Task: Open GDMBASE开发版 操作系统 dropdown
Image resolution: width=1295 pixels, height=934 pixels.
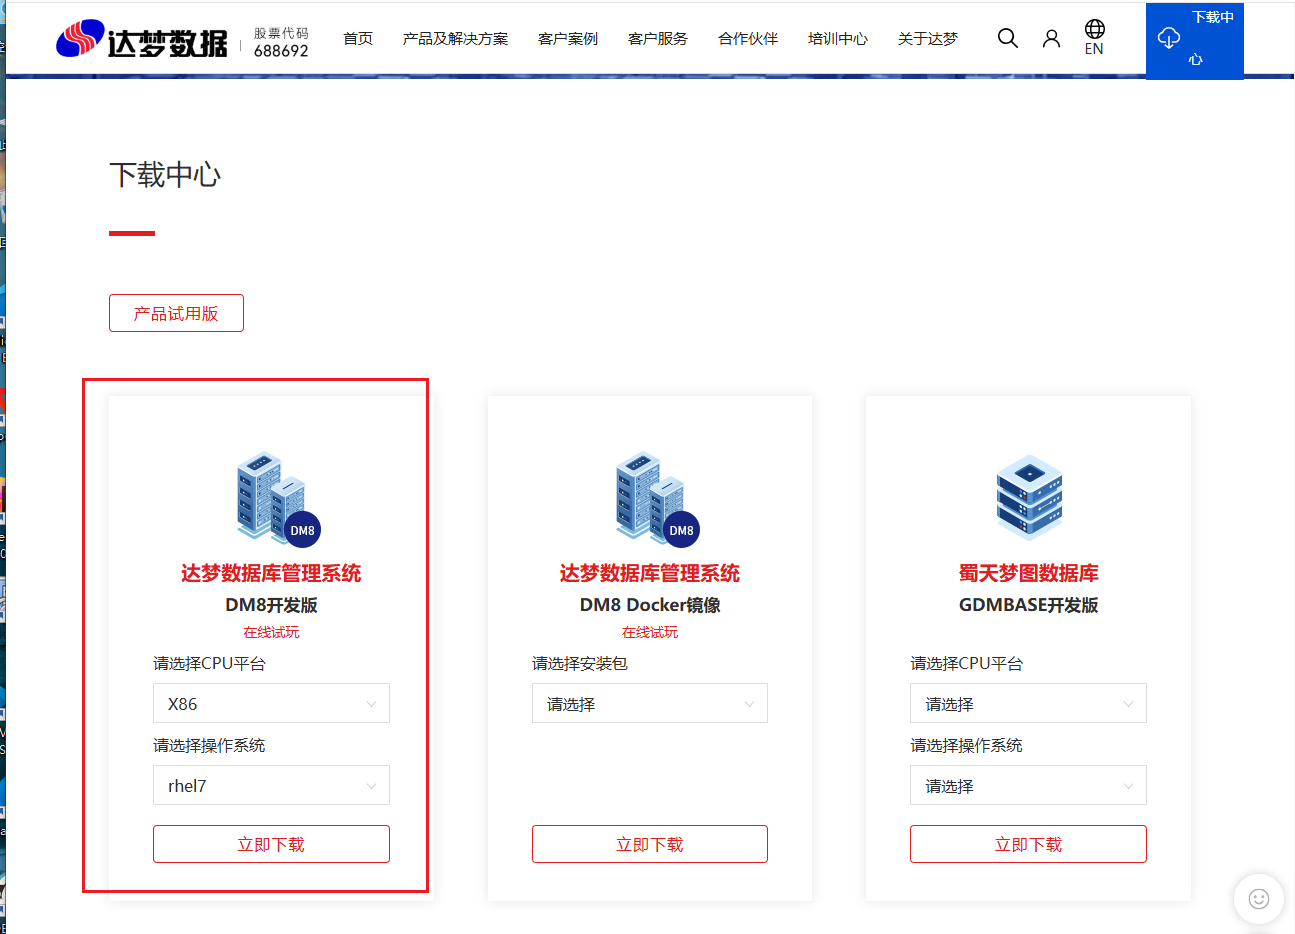Action: (x=1028, y=785)
